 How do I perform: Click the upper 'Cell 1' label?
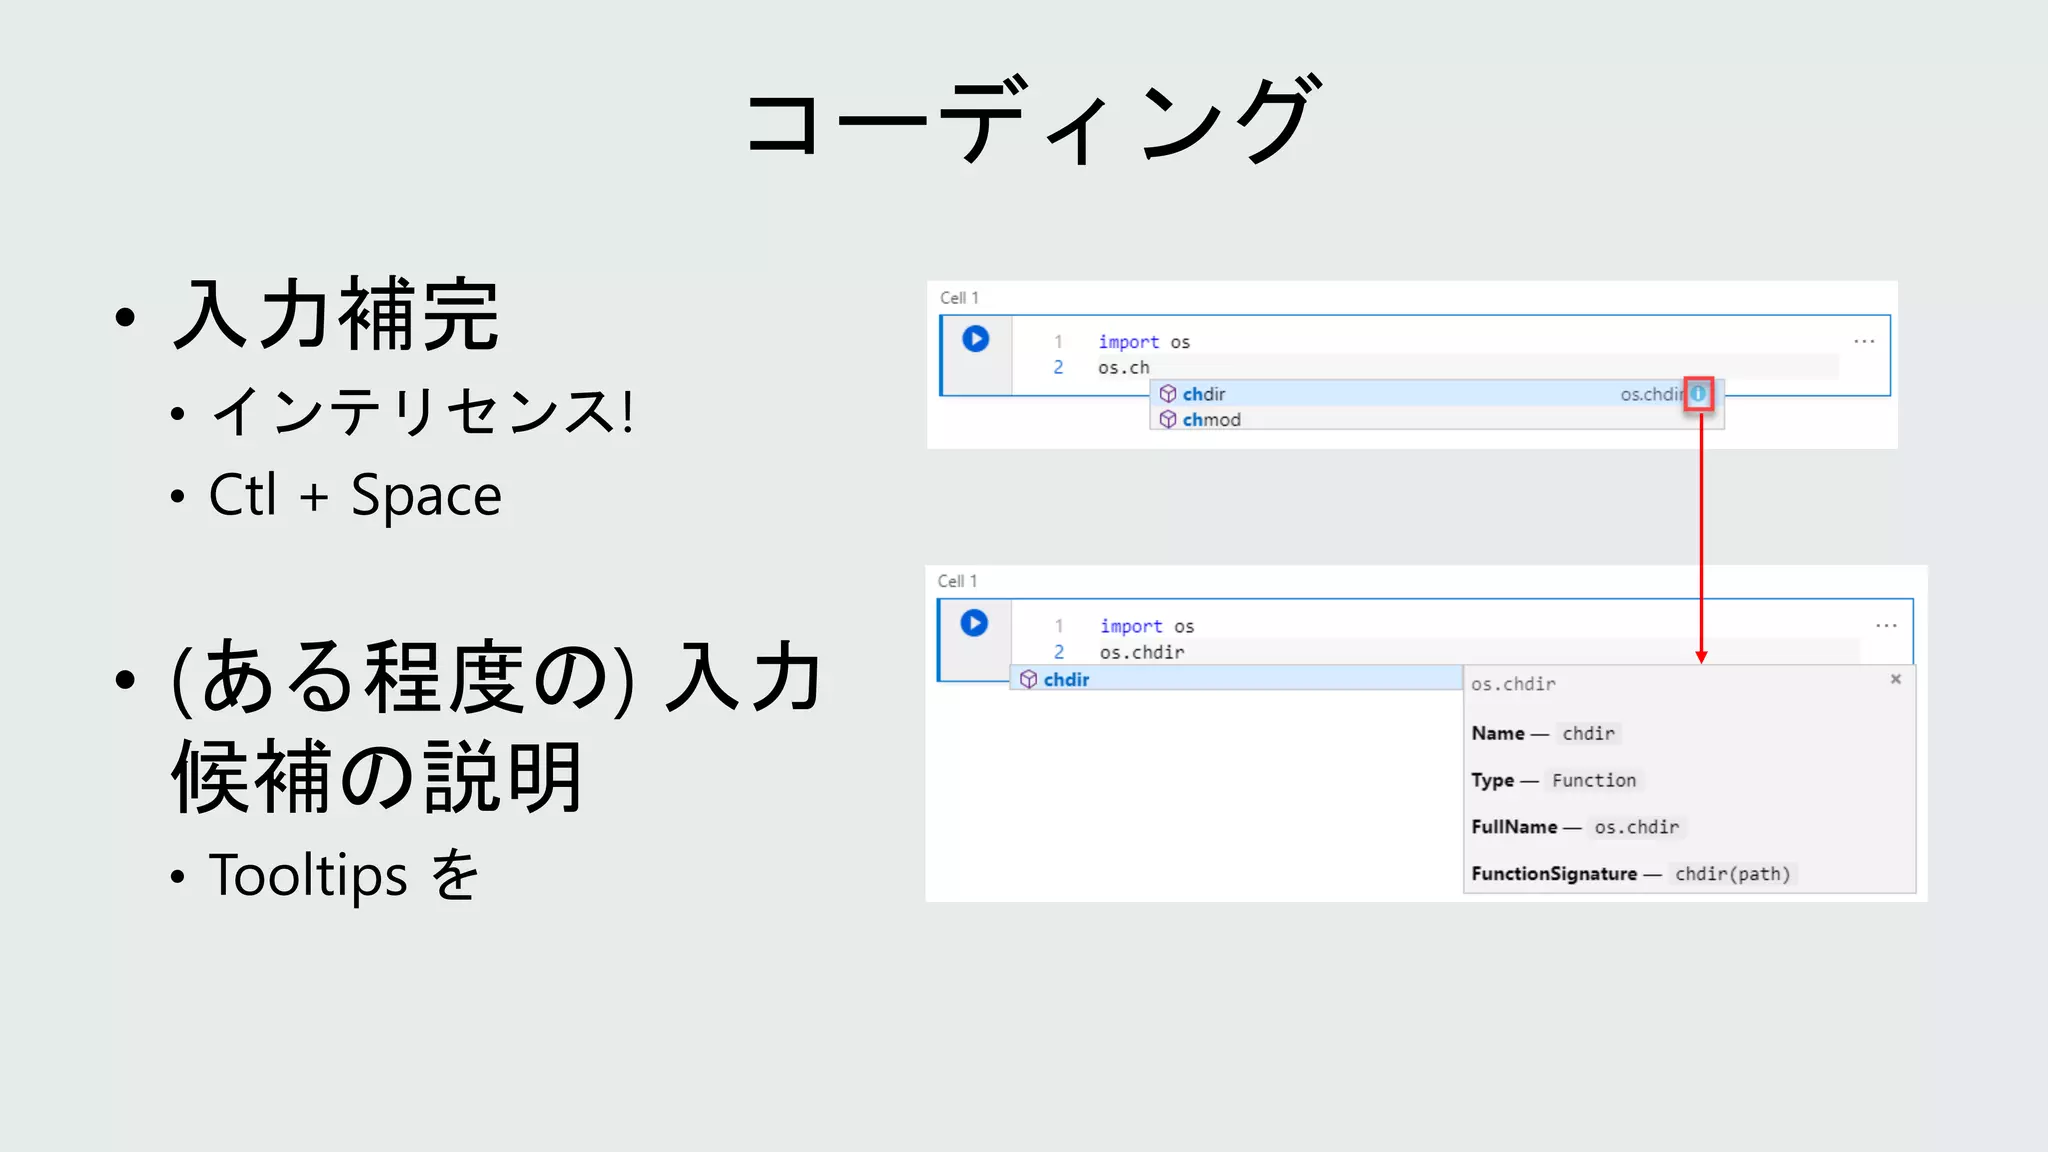click(959, 298)
